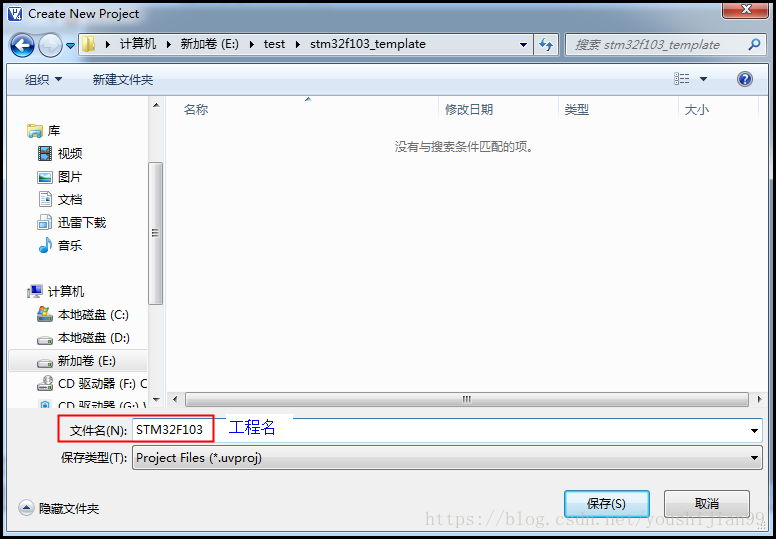
Task: Click the view mode icon in toolbar
Action: pyautogui.click(x=682, y=79)
